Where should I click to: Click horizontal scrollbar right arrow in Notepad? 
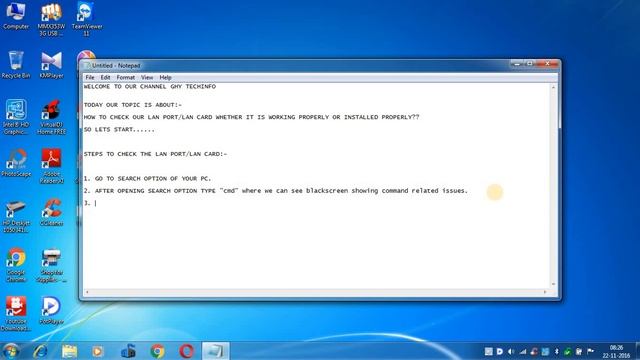(545, 292)
